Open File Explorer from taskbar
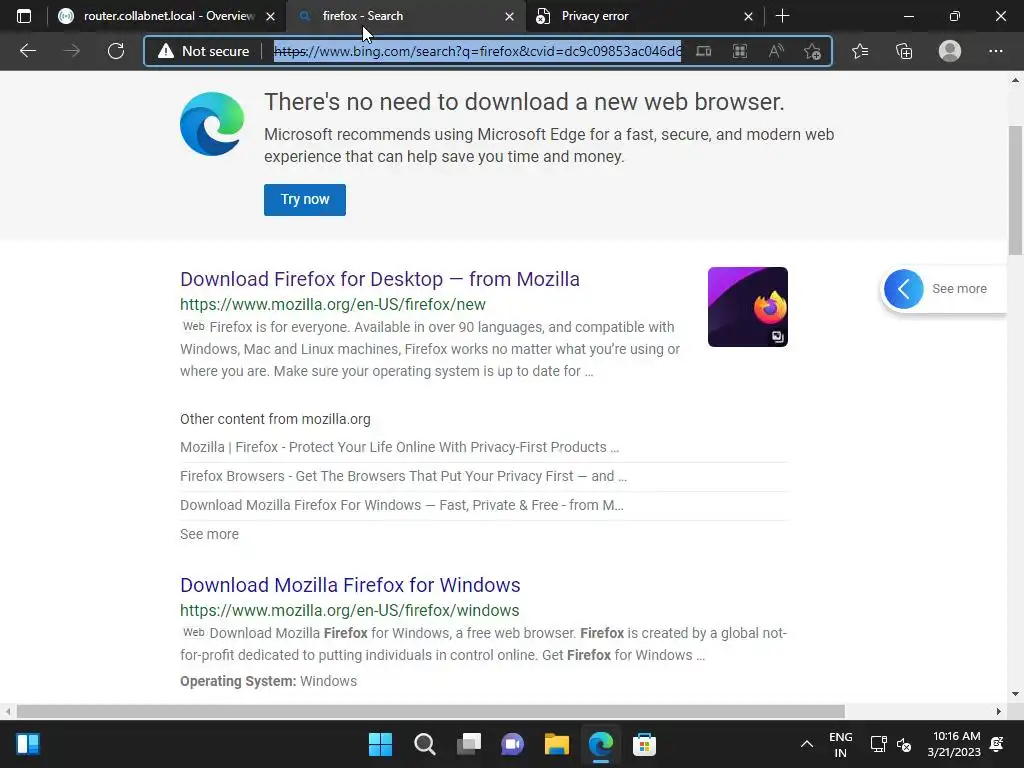Viewport: 1024px width, 768px height. tap(556, 744)
